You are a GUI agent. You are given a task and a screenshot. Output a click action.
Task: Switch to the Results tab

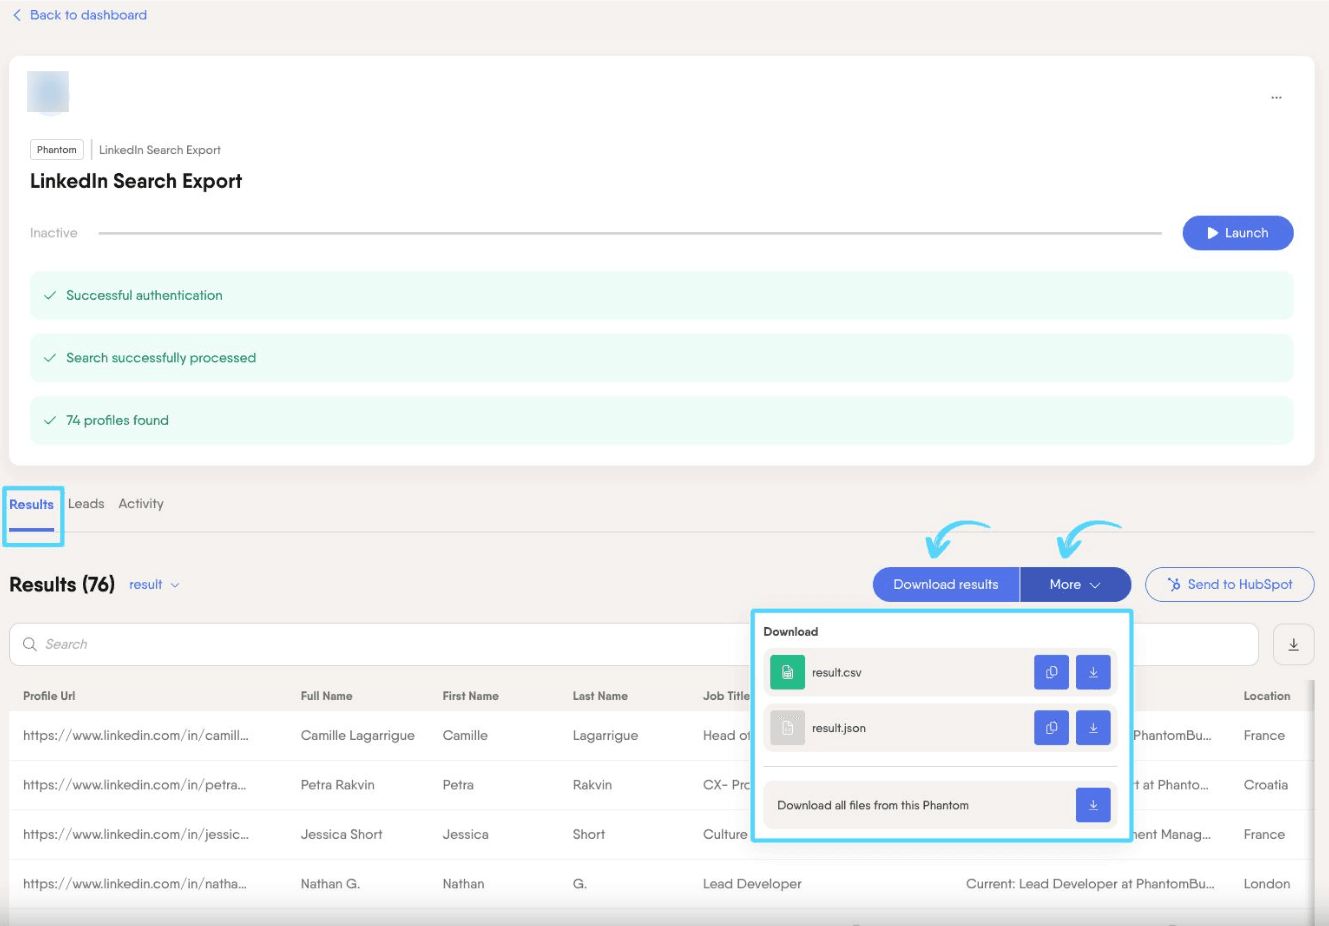click(32, 505)
